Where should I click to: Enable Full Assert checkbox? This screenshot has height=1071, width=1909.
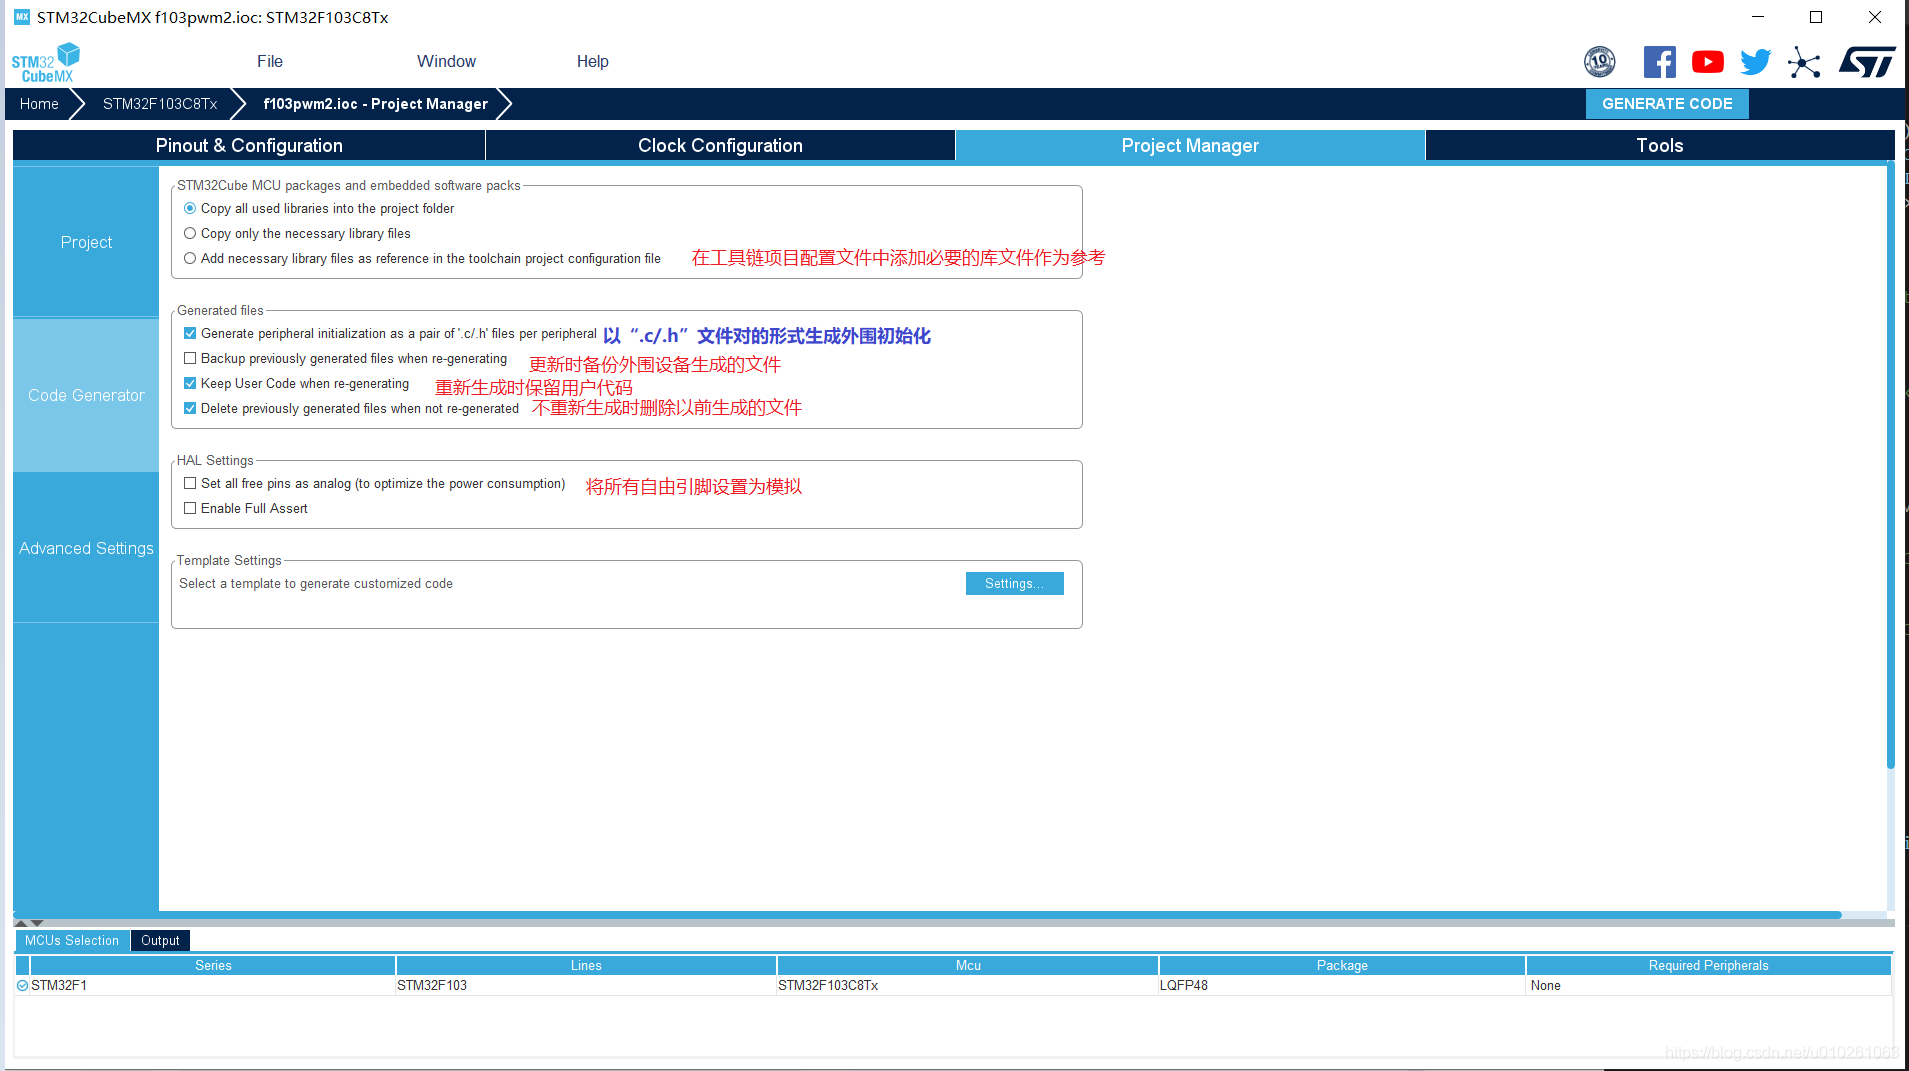pos(190,508)
